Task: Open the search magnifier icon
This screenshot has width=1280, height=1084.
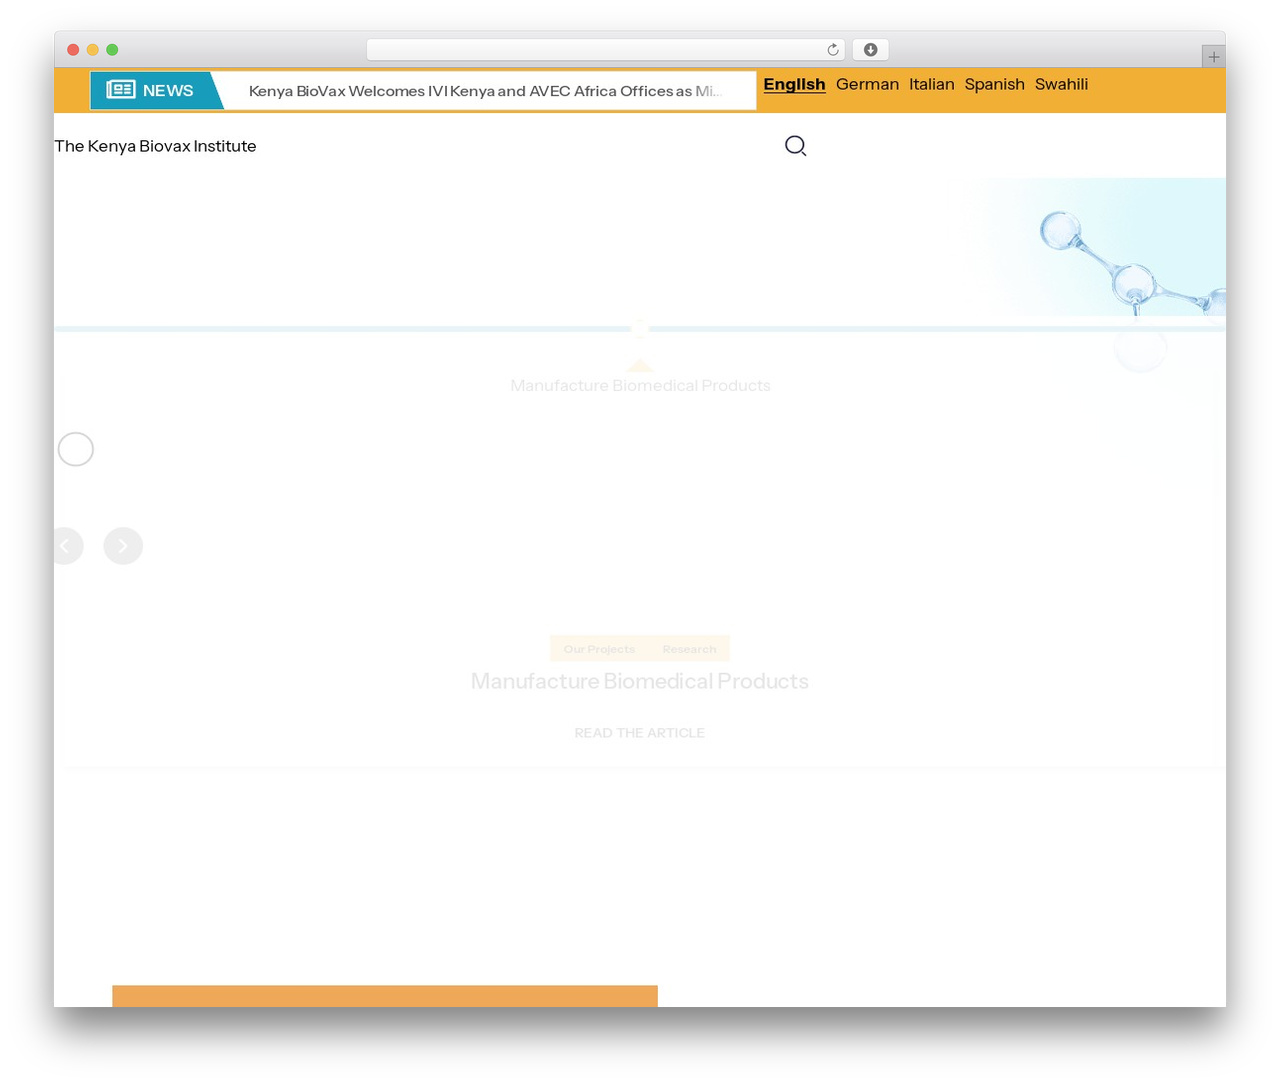Action: point(795,146)
